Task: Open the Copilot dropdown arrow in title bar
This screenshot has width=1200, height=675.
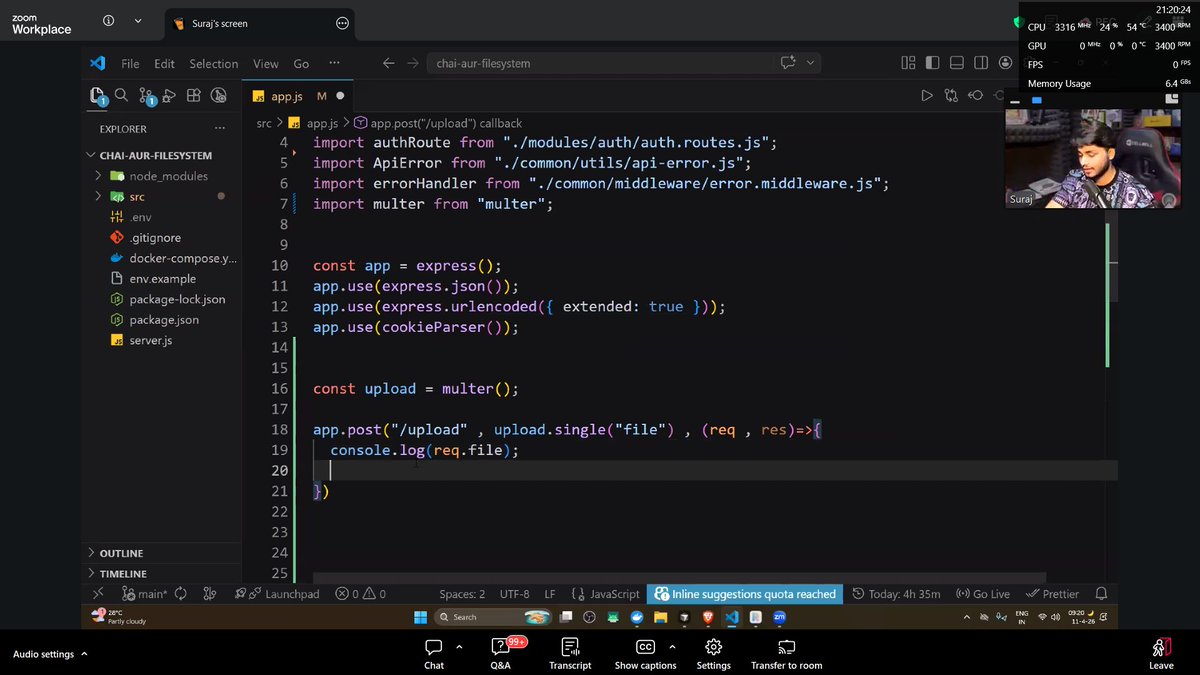Action: (x=810, y=63)
